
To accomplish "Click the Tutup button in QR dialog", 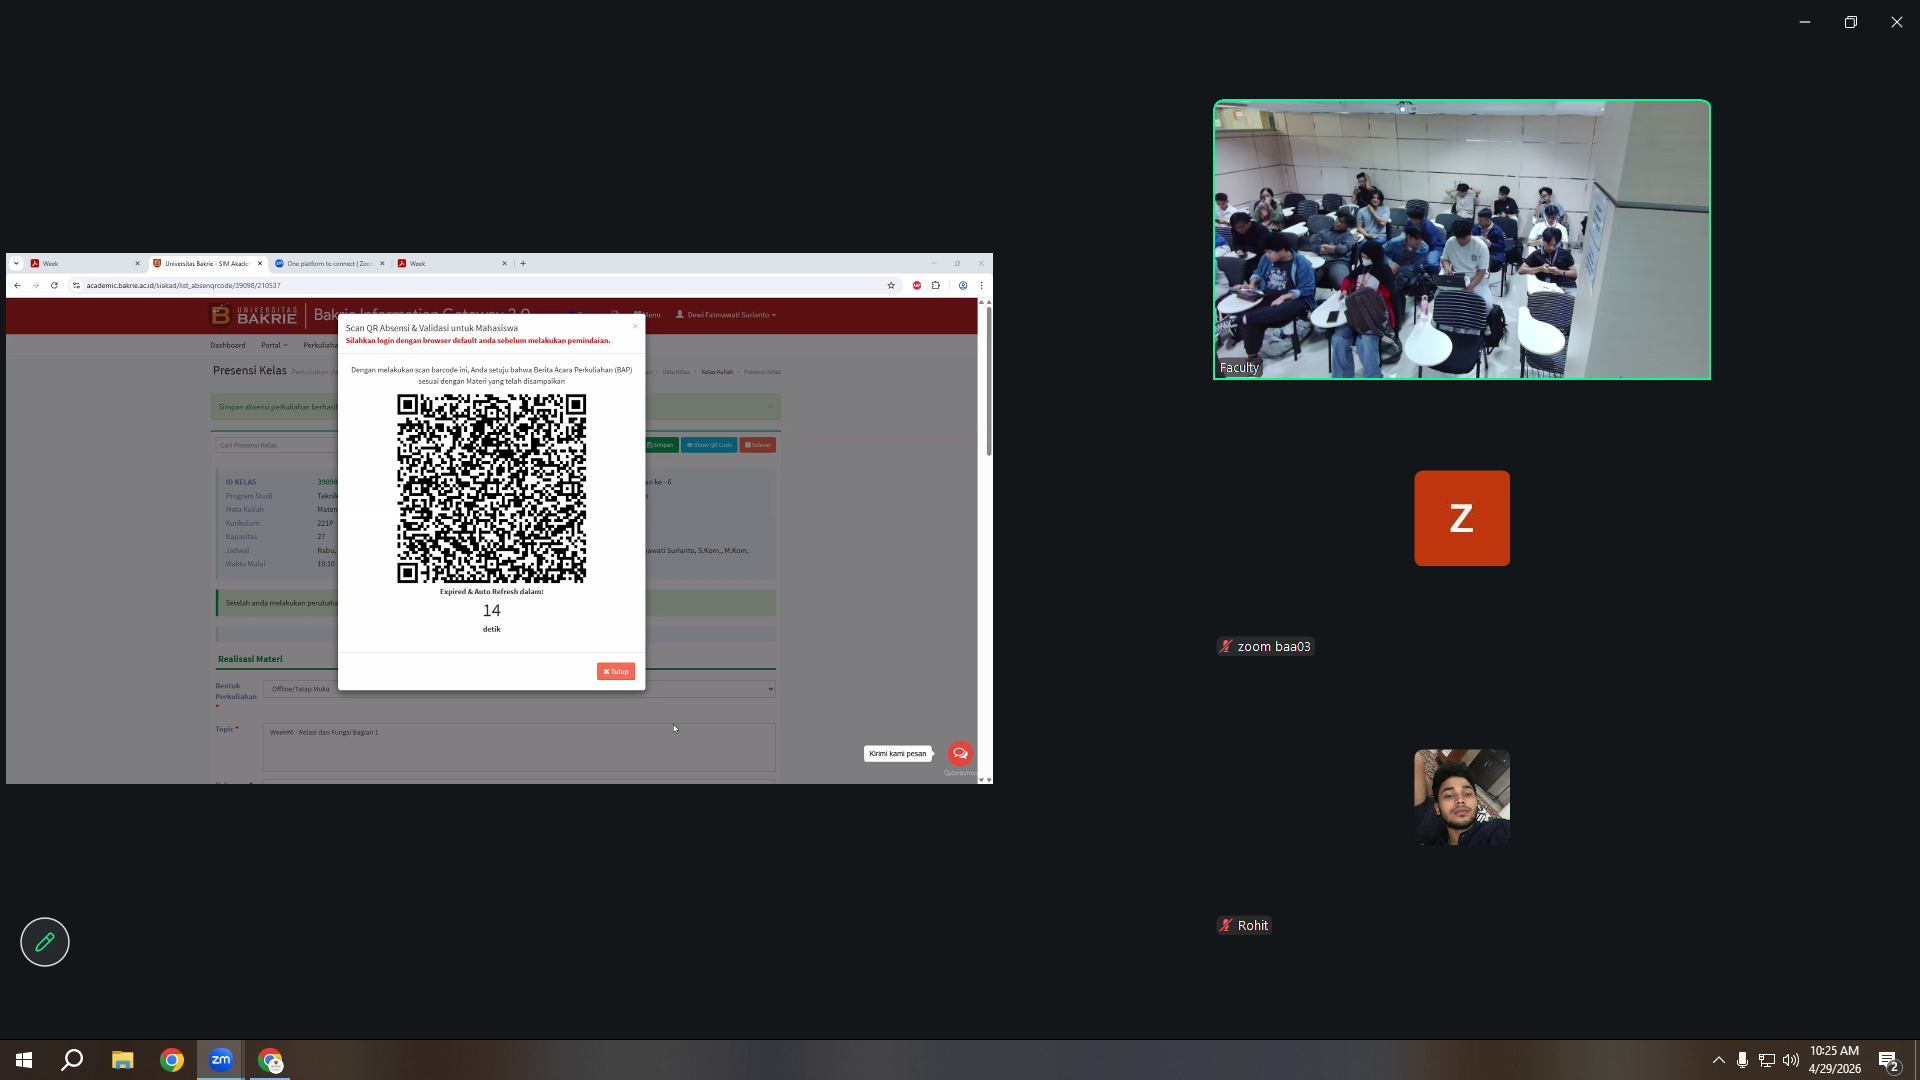I will coord(616,671).
